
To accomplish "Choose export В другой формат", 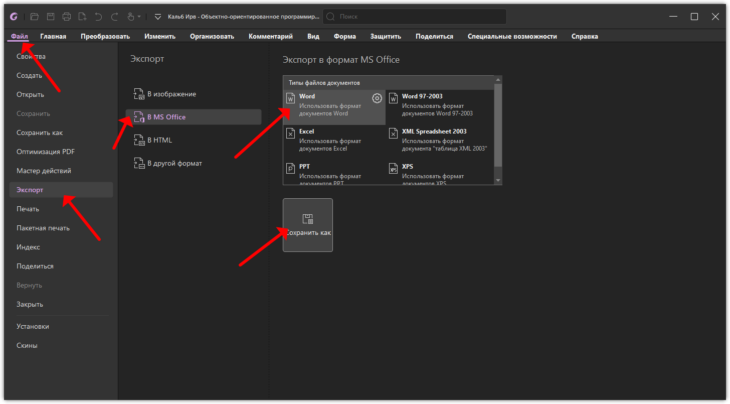I will click(x=194, y=163).
